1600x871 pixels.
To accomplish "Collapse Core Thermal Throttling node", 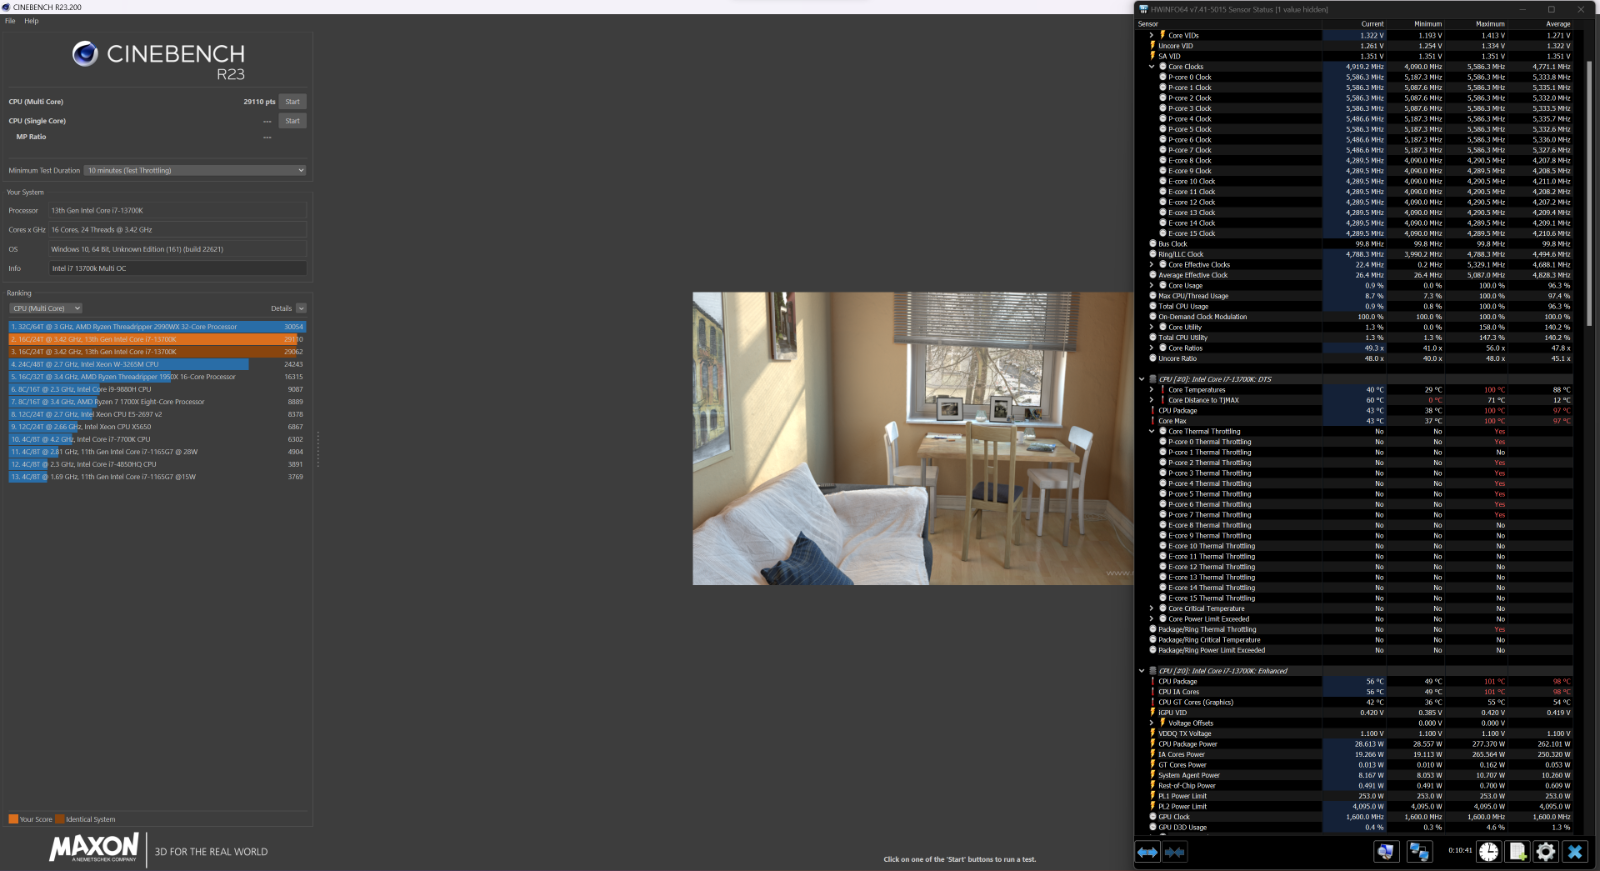I will [x=1152, y=431].
